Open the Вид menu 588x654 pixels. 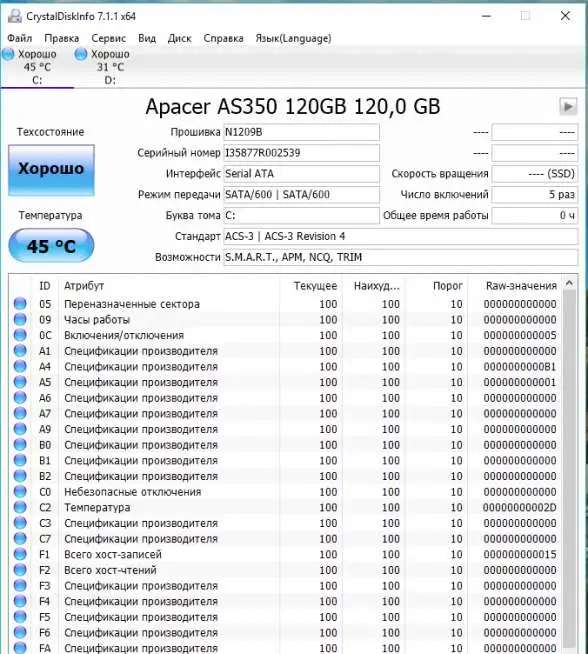coord(147,38)
